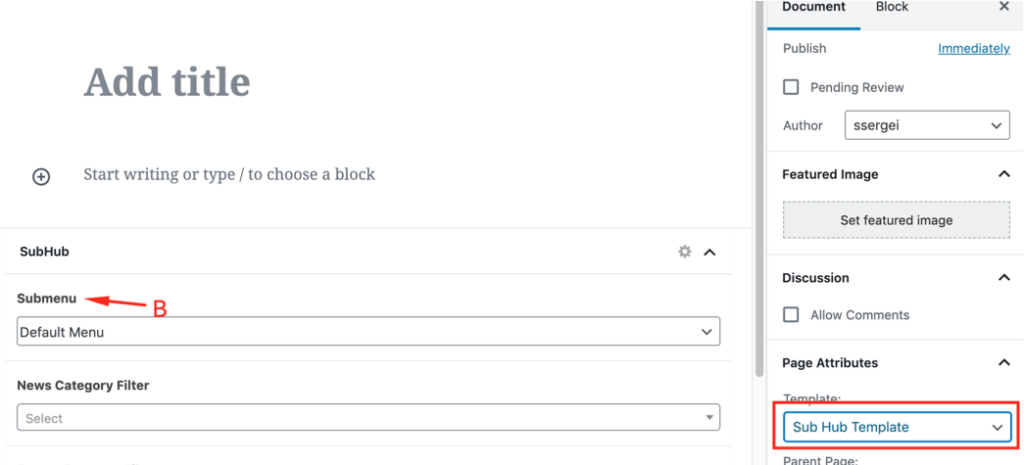Switch to the Document tab
The image size is (1024, 465).
tap(813, 8)
